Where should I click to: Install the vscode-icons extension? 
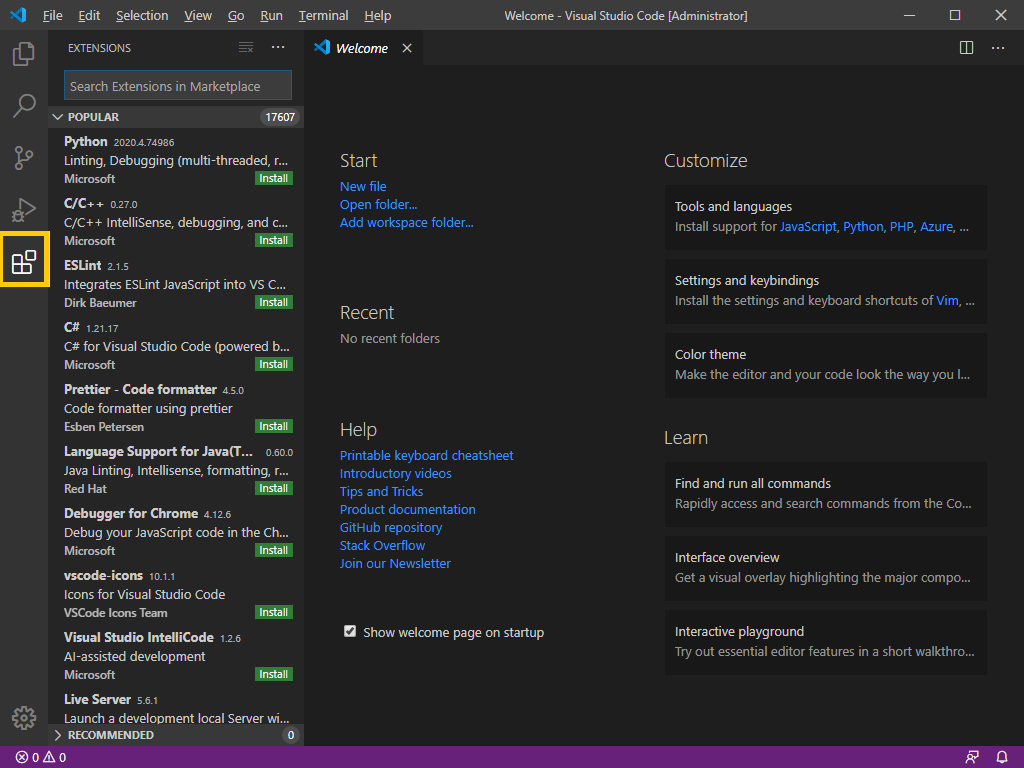[274, 613]
